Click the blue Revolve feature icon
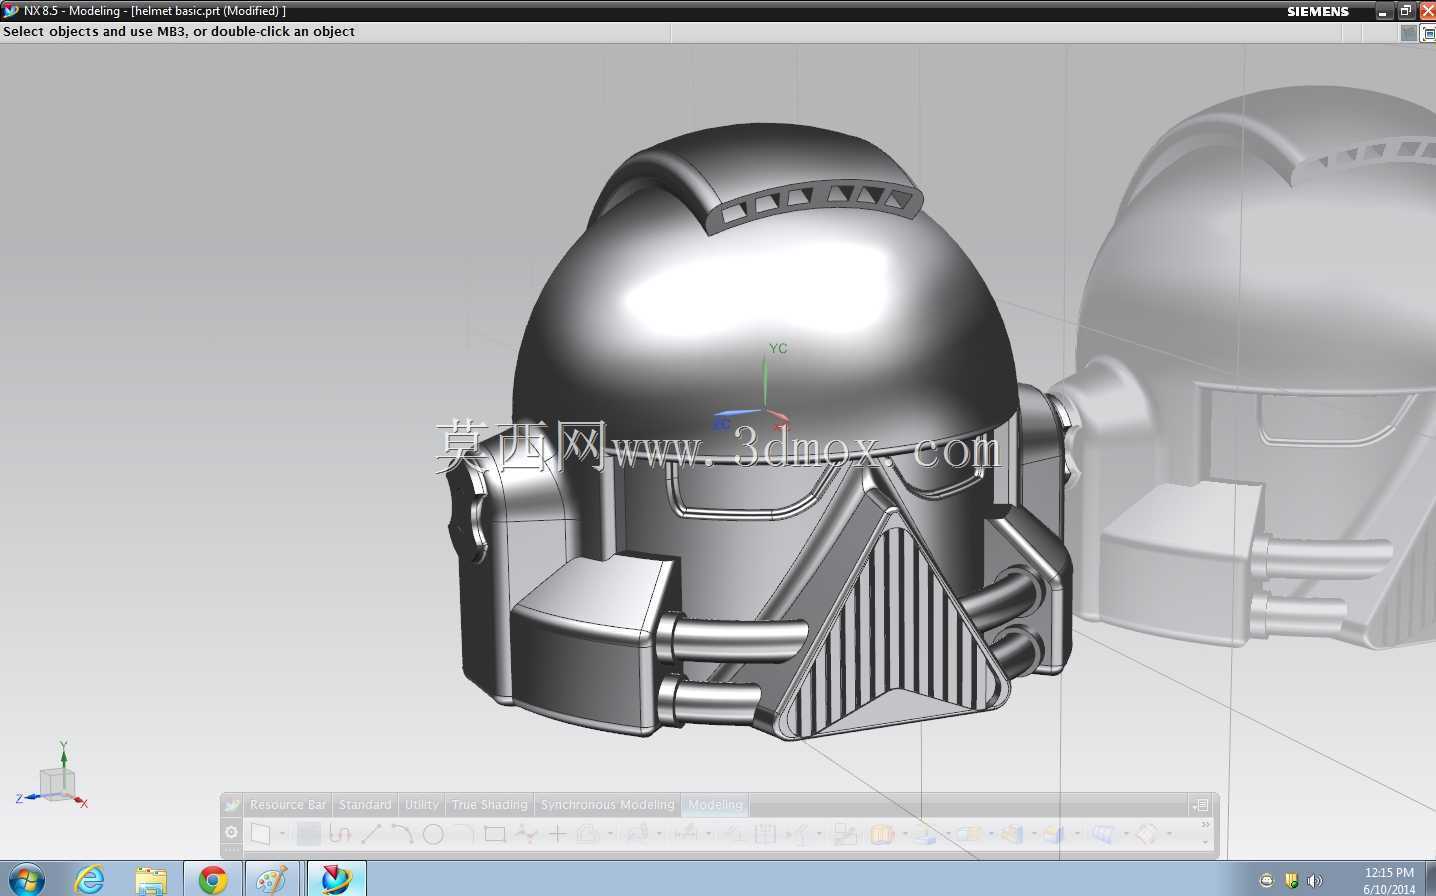 click(x=925, y=833)
